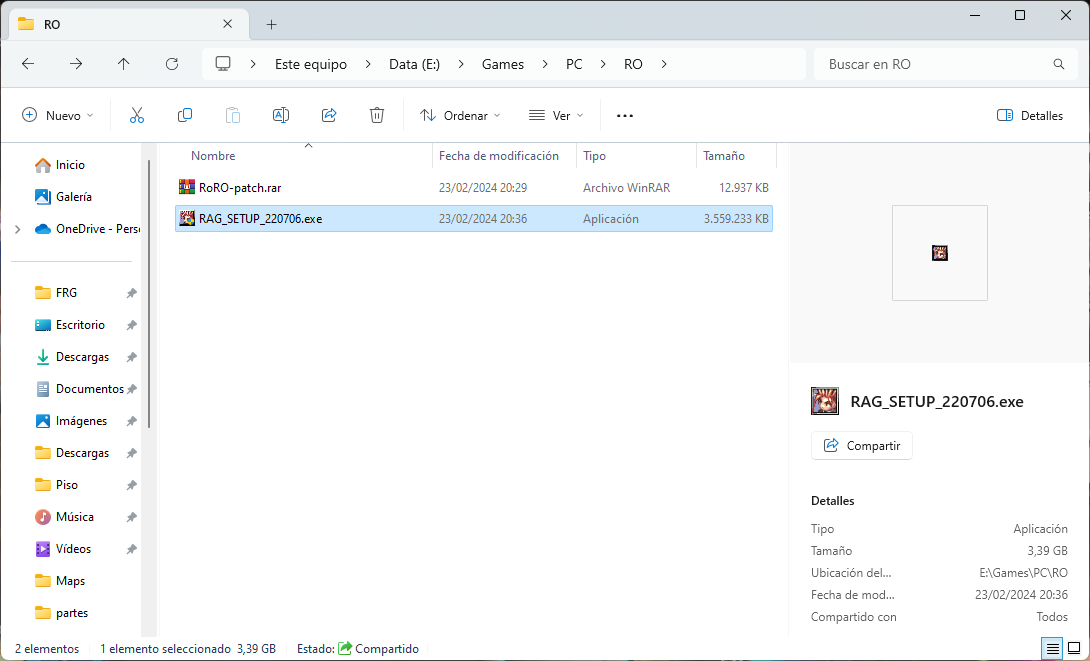Click the Buscar en RO search field
This screenshot has height=661, width=1090.
click(x=935, y=64)
